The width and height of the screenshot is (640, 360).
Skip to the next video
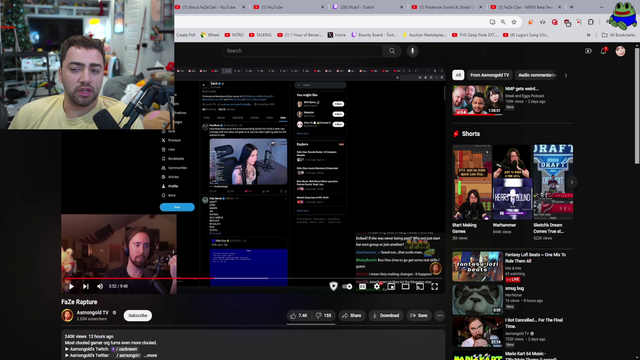point(86,287)
